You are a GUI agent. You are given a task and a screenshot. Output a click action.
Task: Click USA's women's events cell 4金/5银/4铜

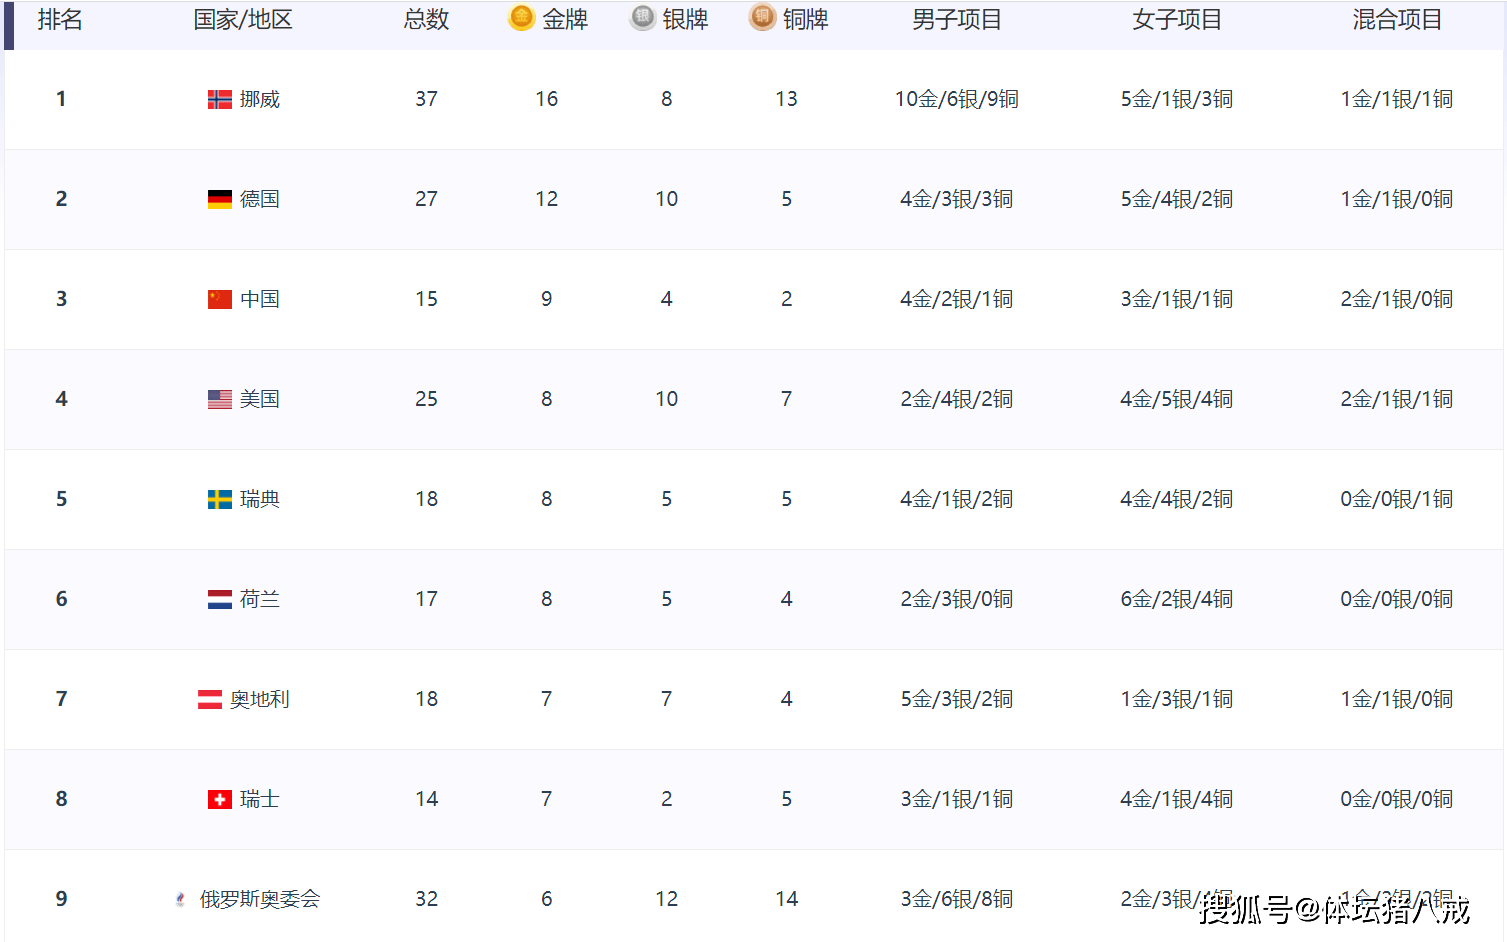(1177, 399)
